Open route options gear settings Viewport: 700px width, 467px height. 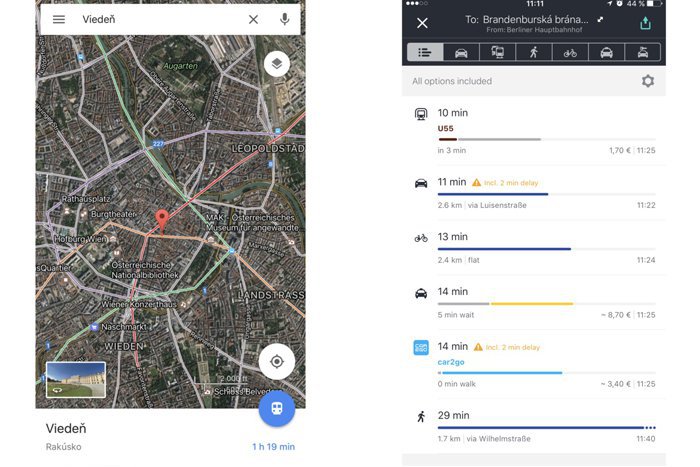pos(647,81)
